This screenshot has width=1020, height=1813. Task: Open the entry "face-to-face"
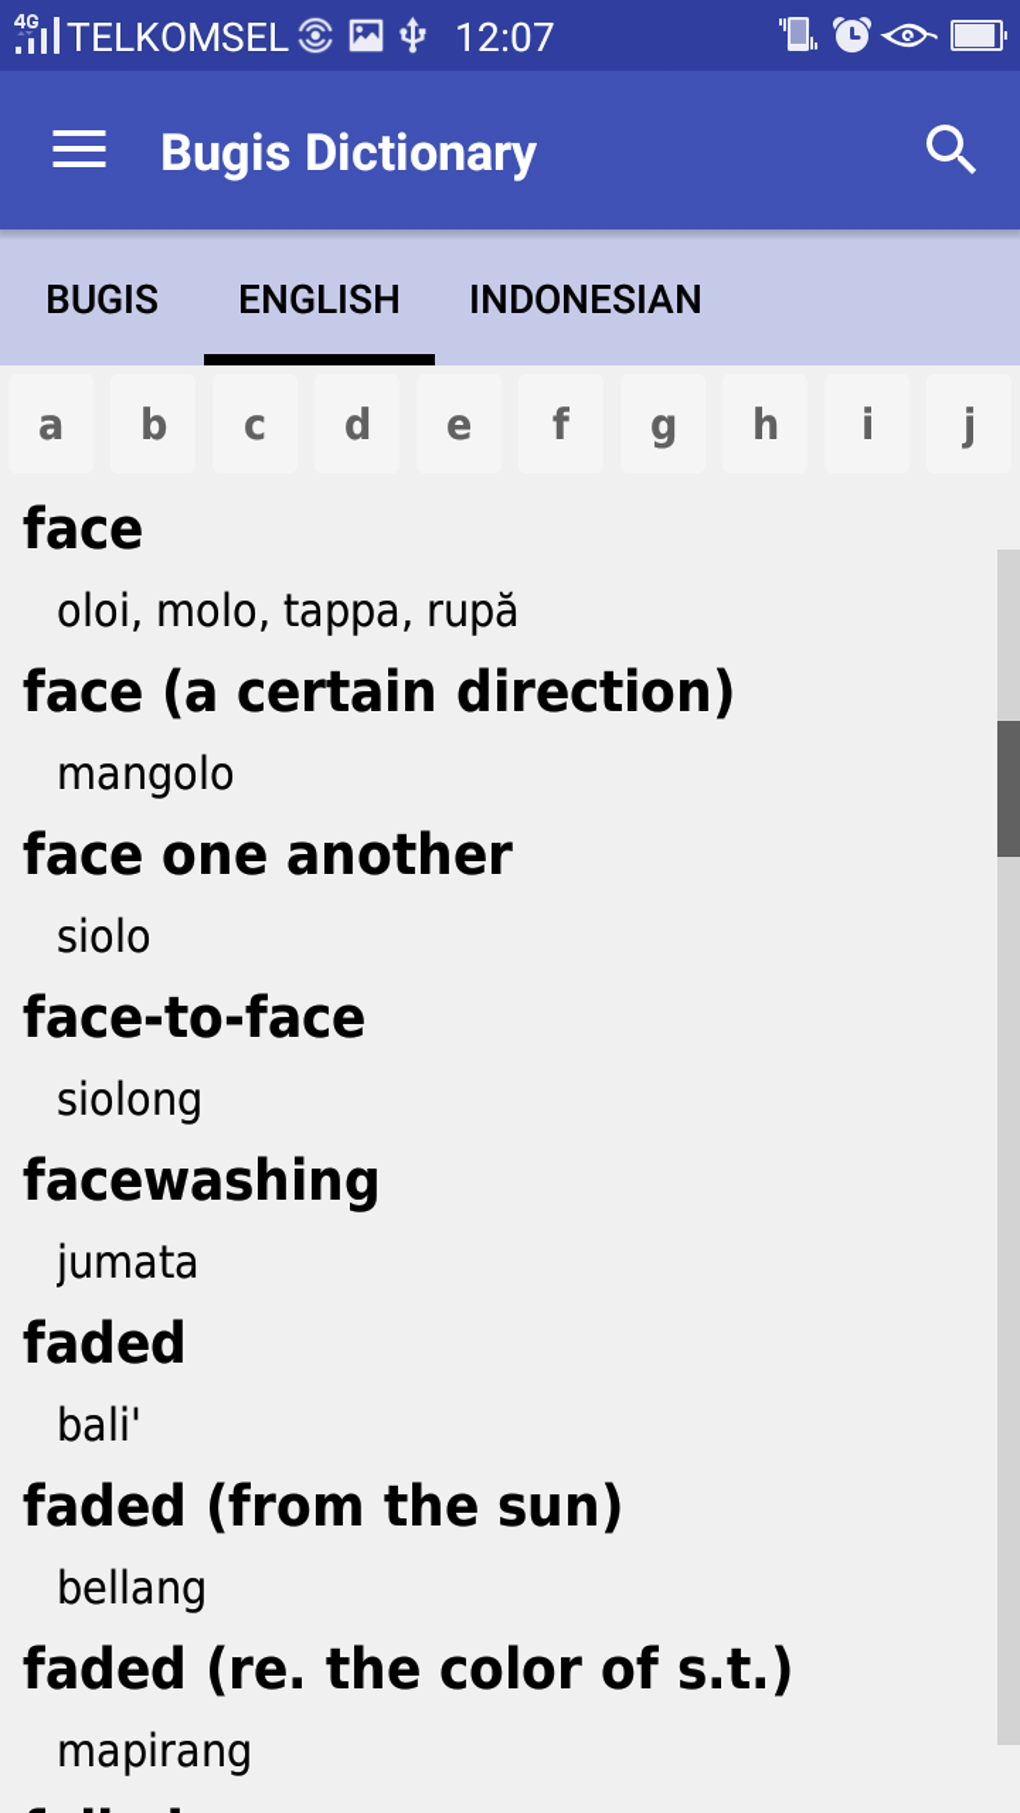tap(193, 1017)
